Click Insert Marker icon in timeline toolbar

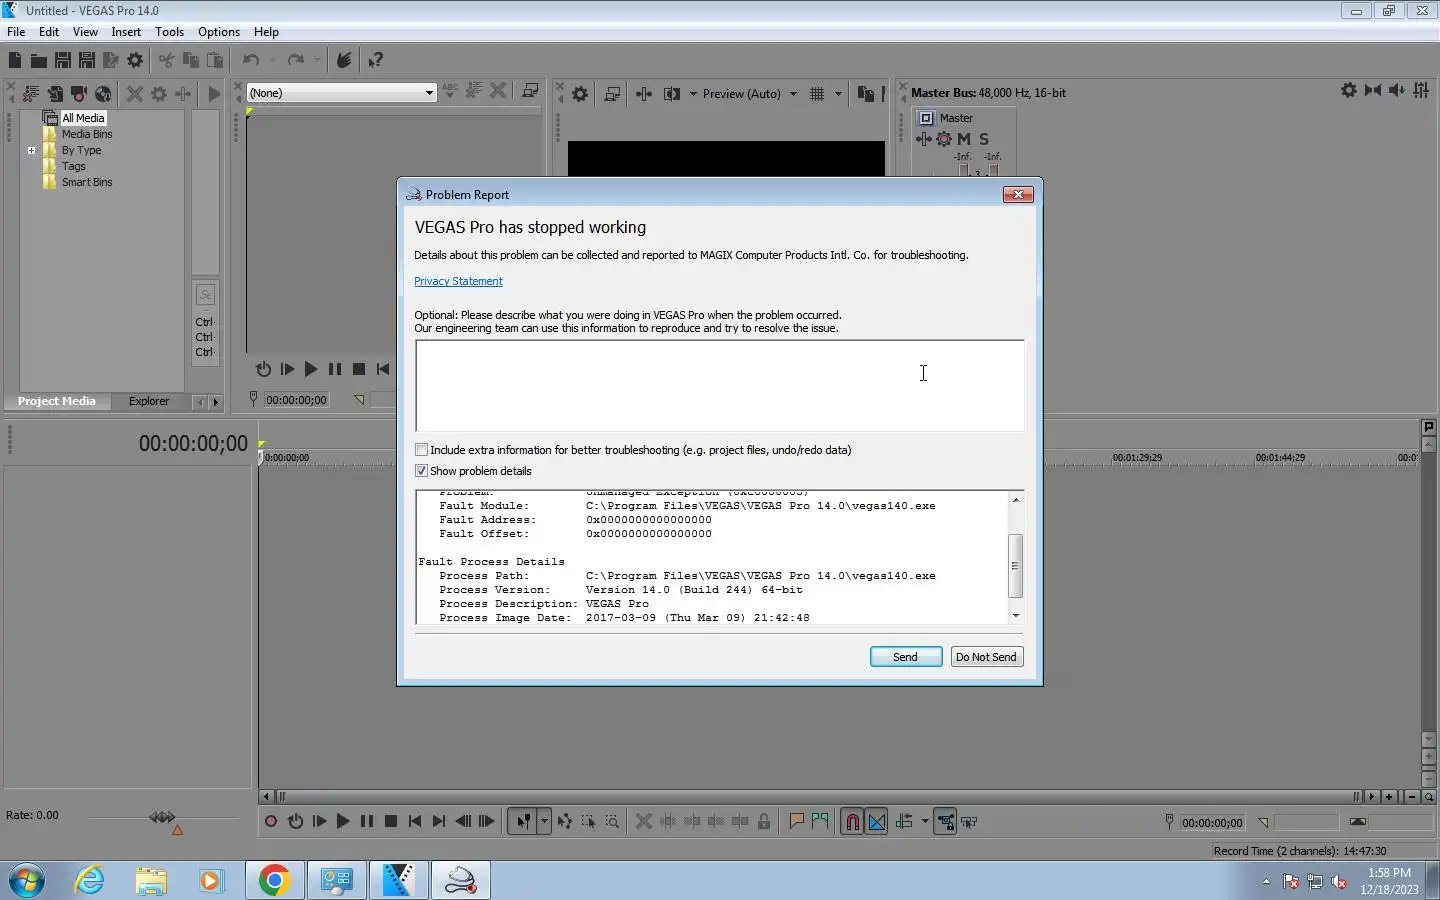[797, 822]
